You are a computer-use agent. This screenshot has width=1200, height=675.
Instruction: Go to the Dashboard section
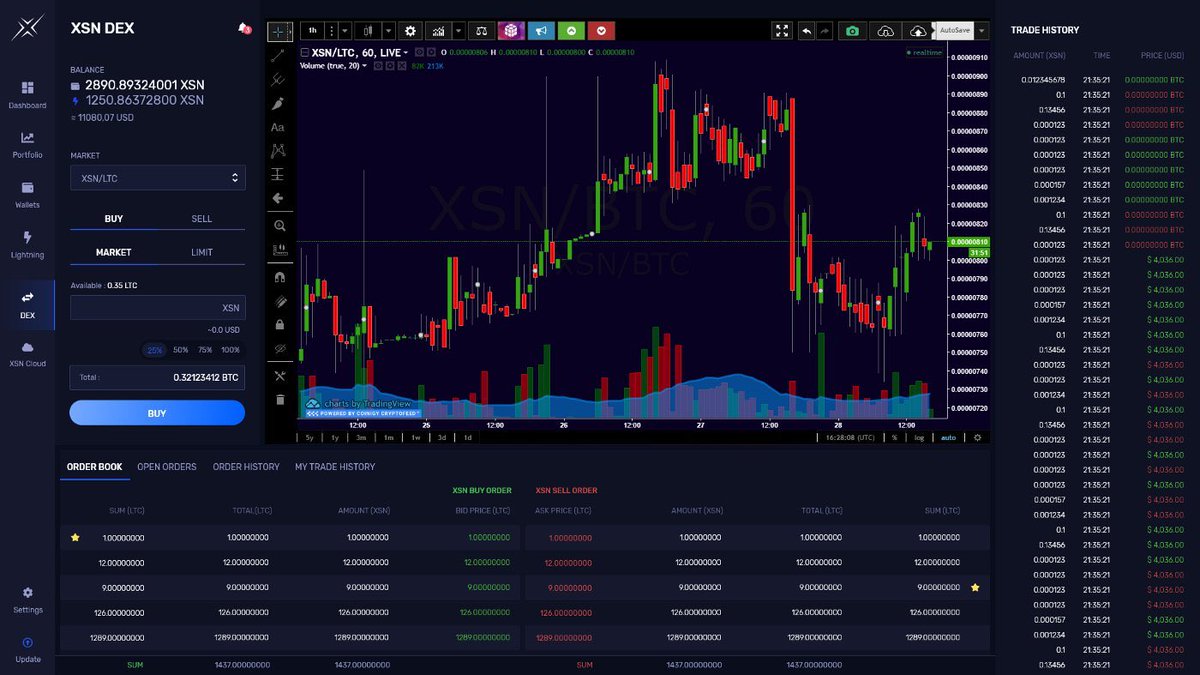(x=27, y=94)
